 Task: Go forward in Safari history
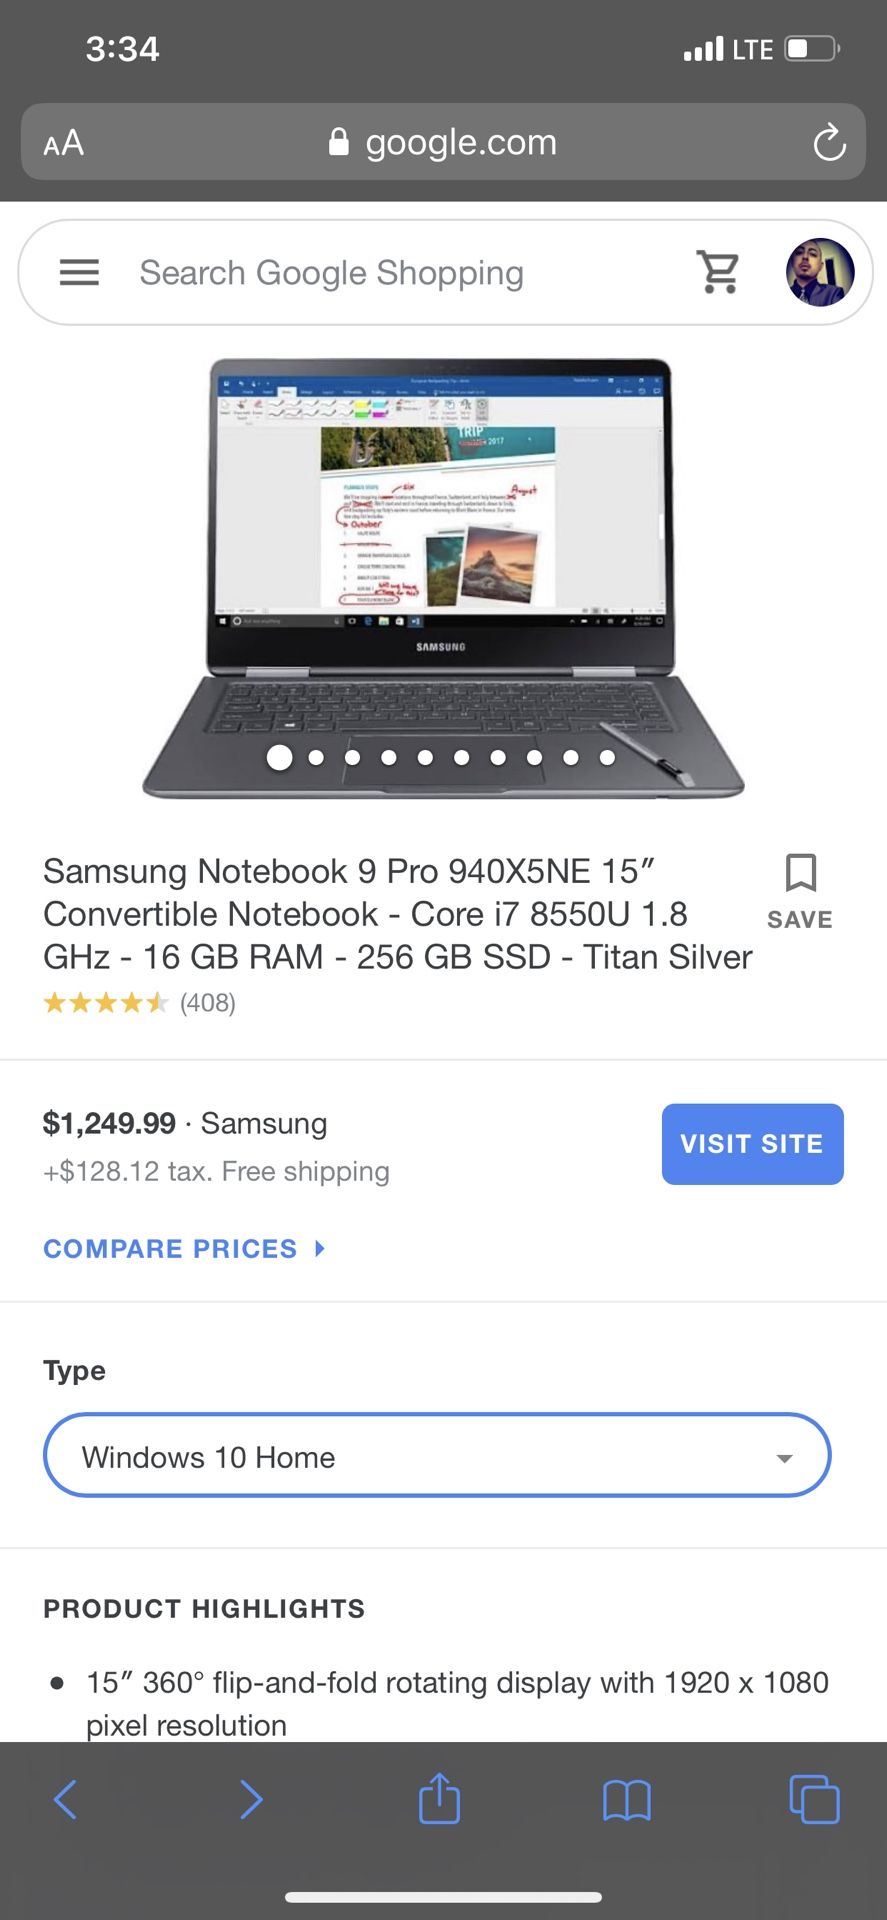[251, 1799]
